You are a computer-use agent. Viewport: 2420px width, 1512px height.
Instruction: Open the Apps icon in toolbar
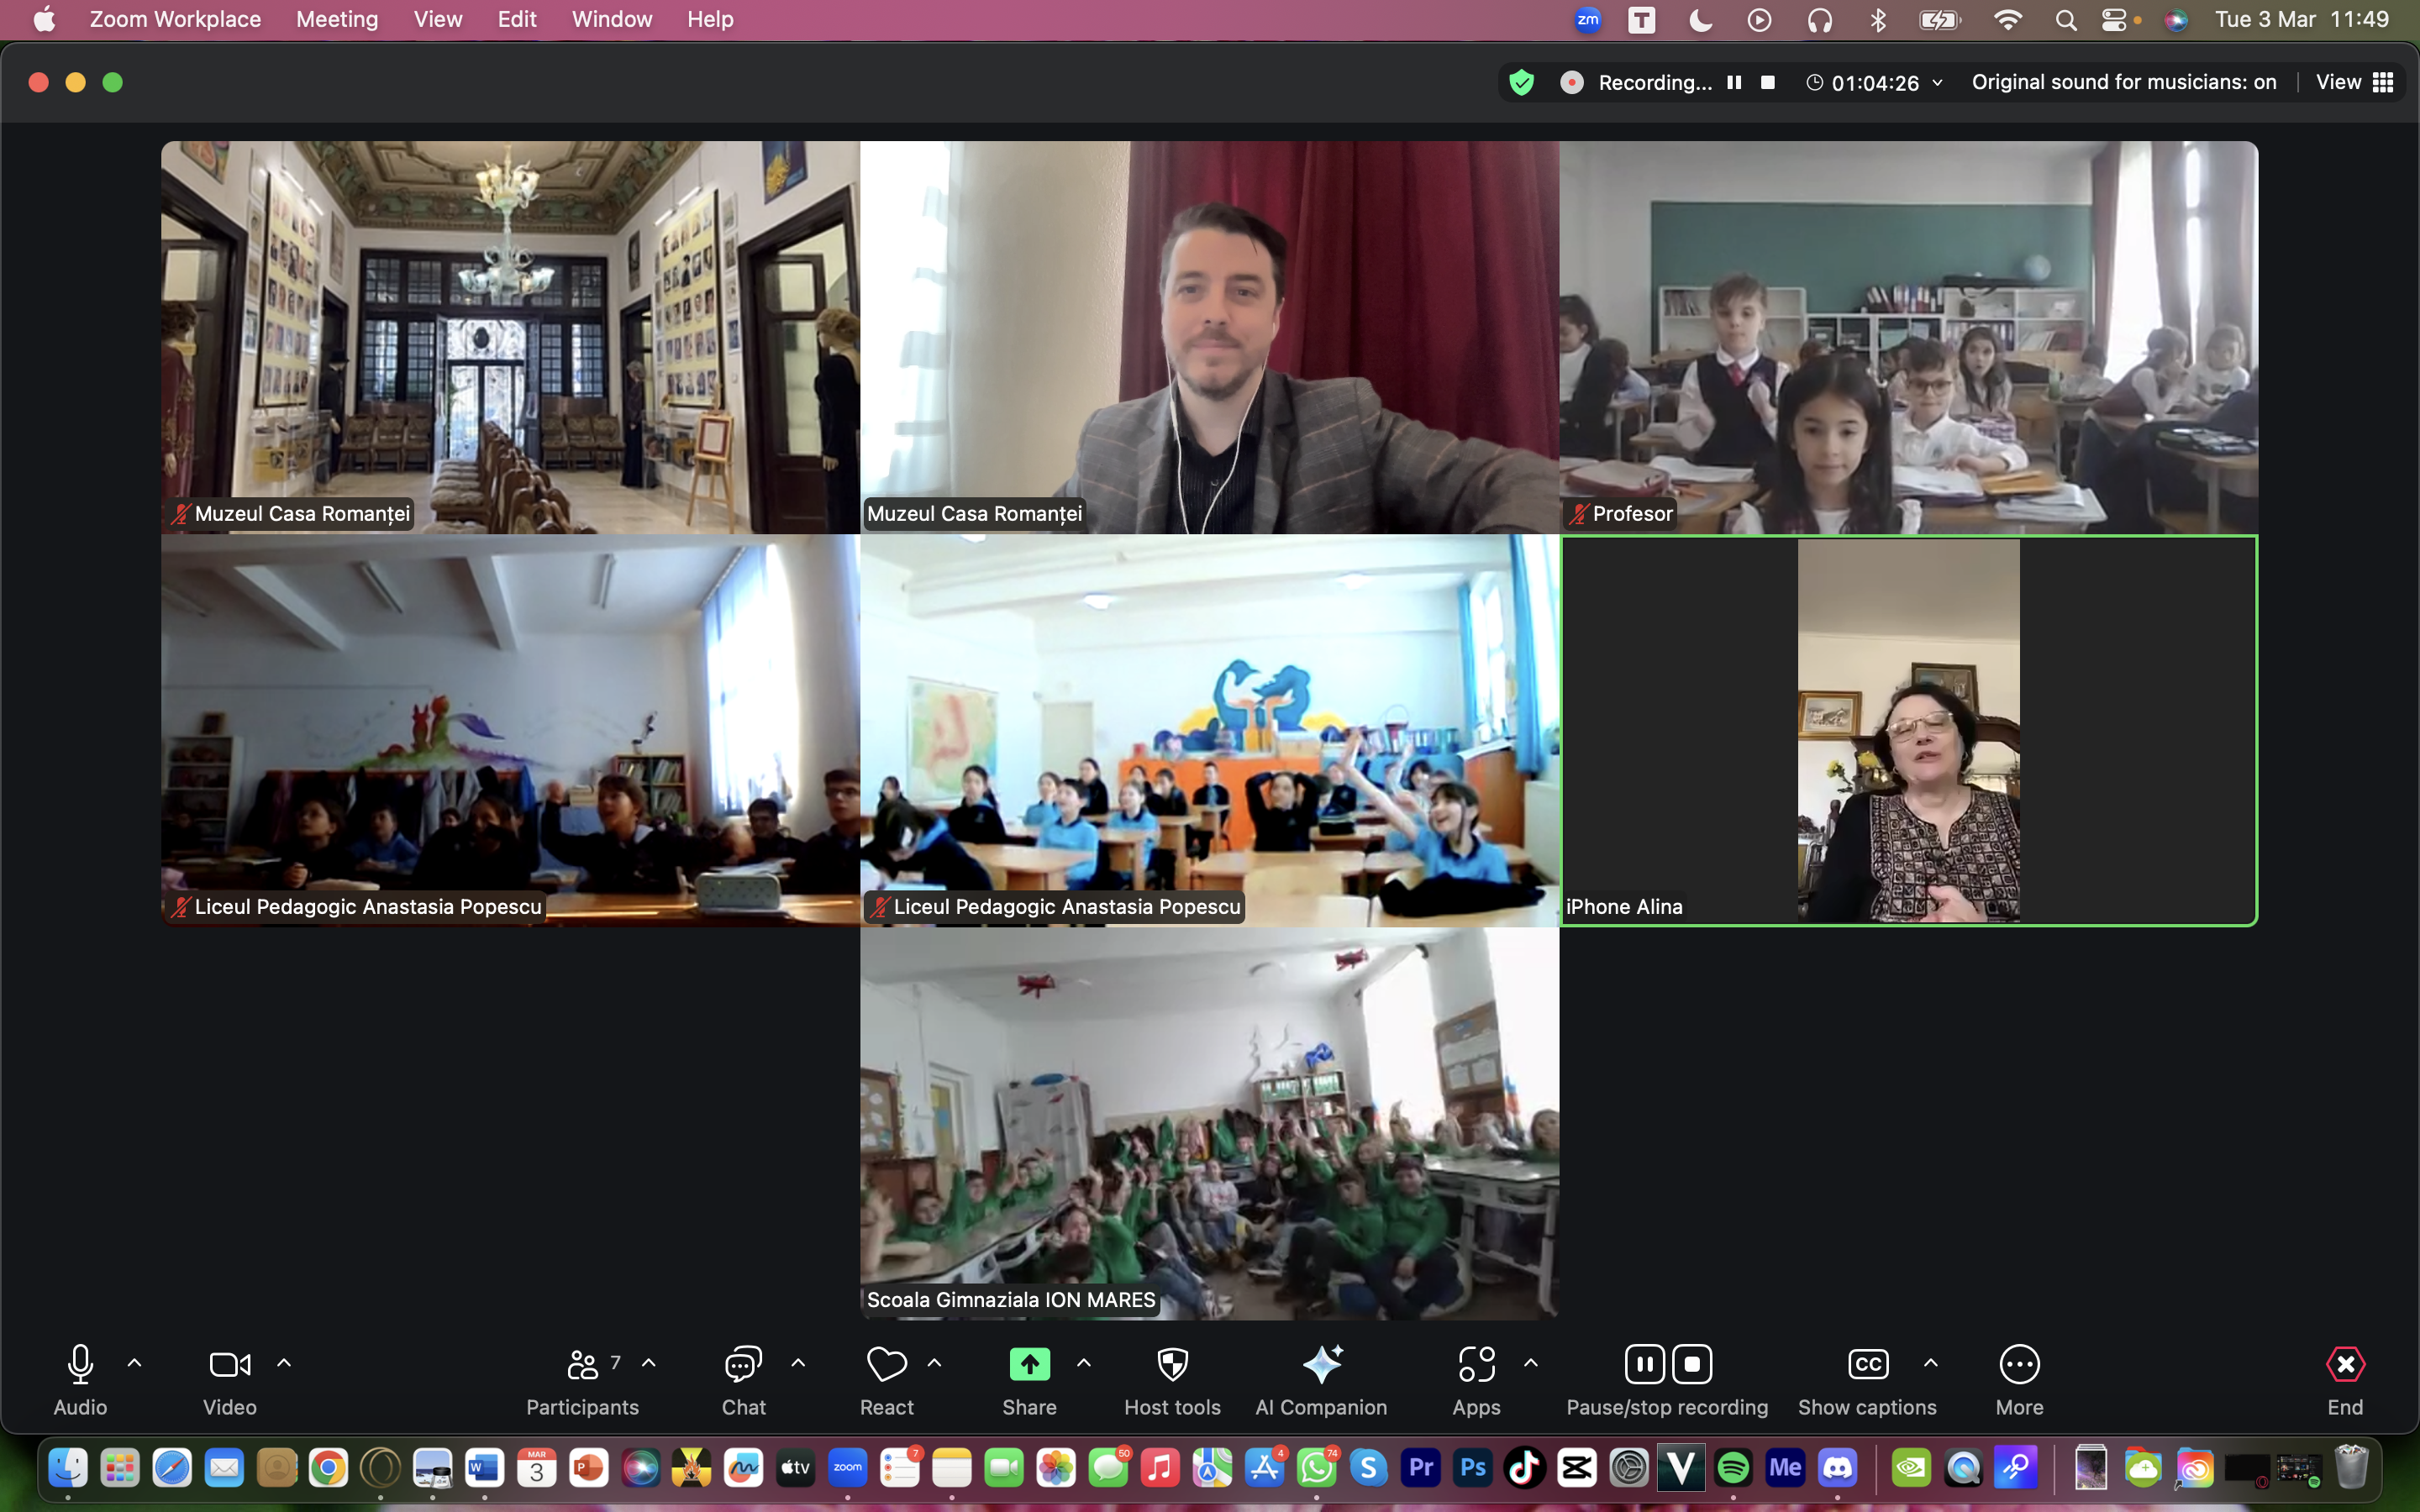(x=1476, y=1365)
